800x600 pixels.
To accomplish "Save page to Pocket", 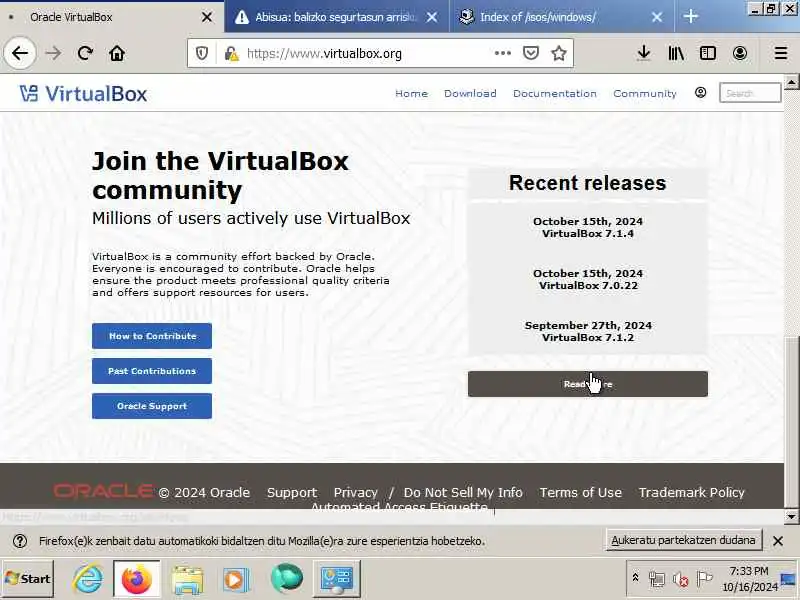I will [x=531, y=53].
